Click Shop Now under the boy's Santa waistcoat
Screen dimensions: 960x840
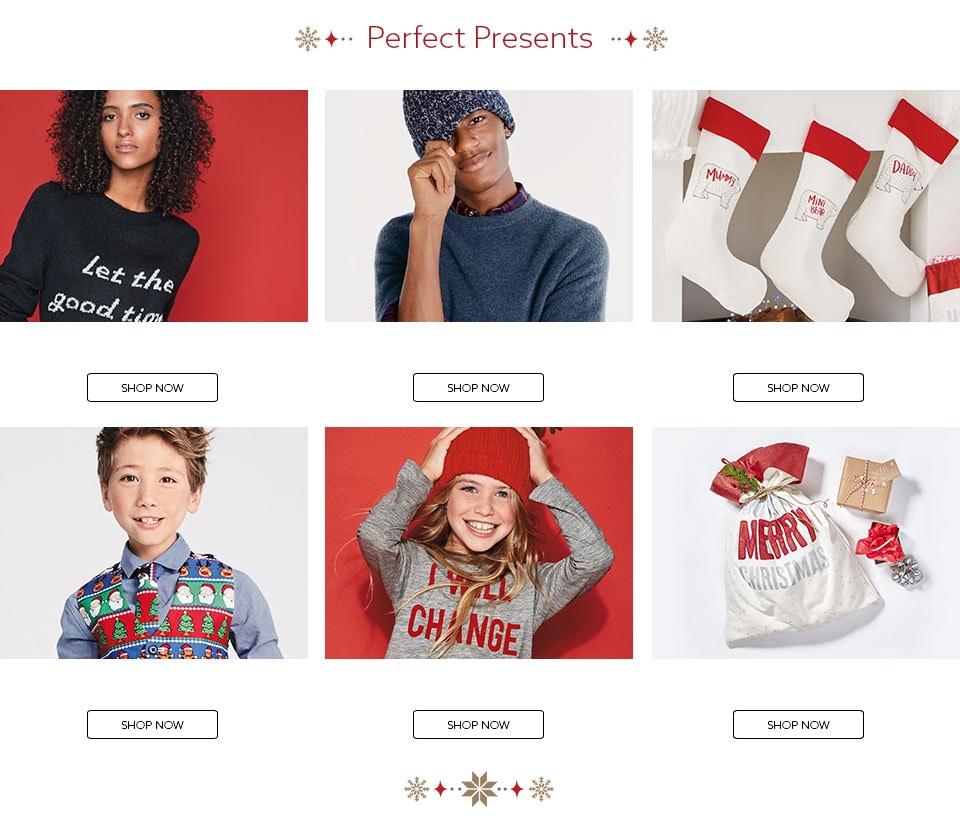point(152,724)
